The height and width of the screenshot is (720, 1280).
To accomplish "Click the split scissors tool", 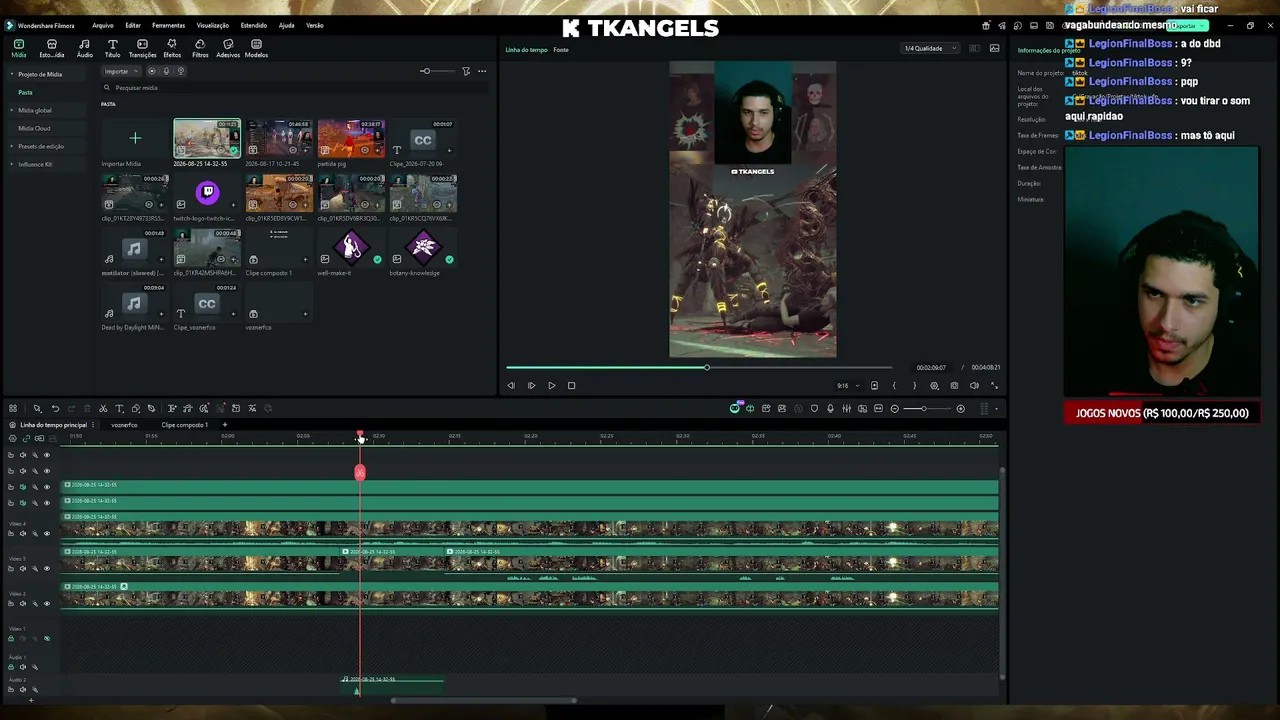I will 103,408.
